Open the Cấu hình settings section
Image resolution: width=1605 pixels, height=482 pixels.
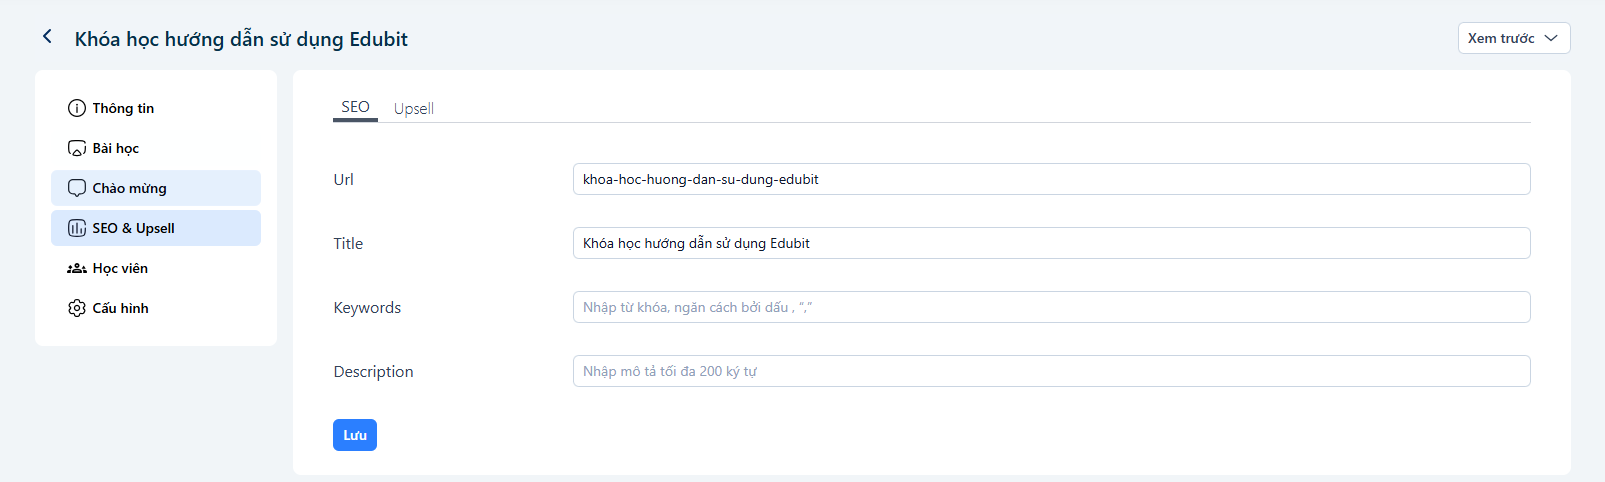coord(156,308)
